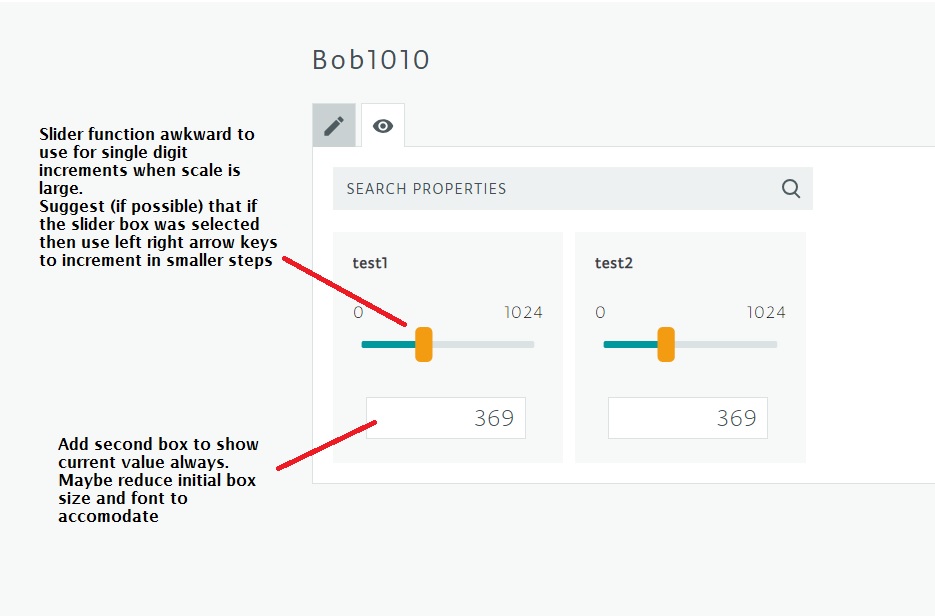Image resolution: width=935 pixels, height=616 pixels.
Task: Click the test2 slider handle
Action: tap(667, 343)
